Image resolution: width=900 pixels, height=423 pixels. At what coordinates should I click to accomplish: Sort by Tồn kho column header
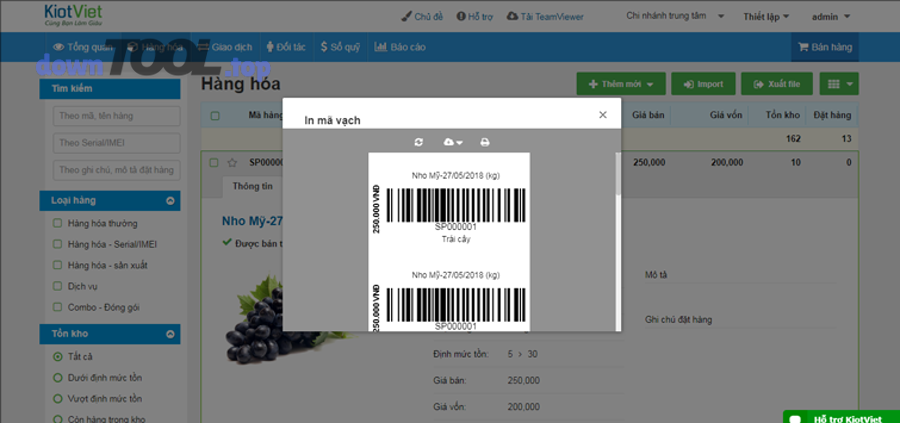click(783, 115)
